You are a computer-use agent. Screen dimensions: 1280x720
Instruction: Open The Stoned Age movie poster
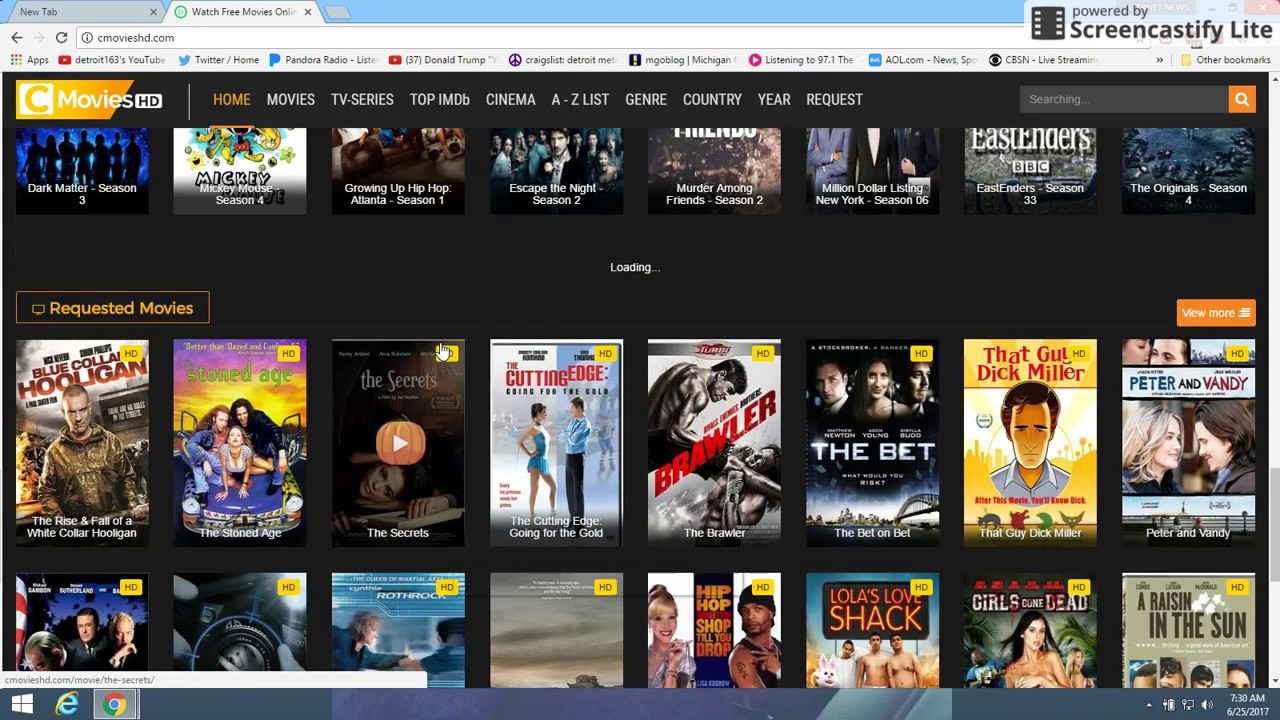pos(240,443)
